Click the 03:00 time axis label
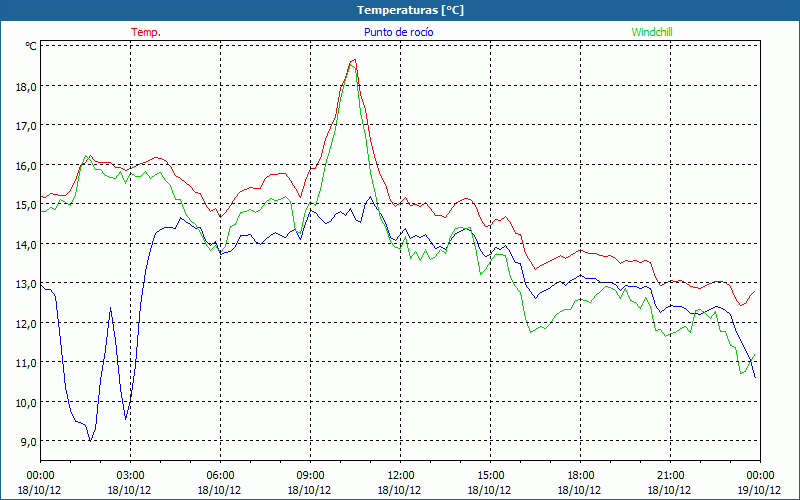The image size is (800, 500). (130, 476)
